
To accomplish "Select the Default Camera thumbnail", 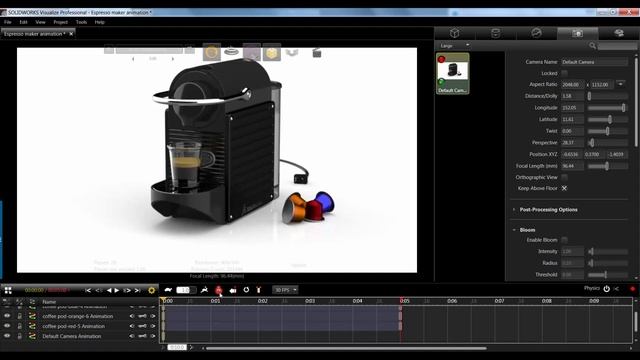I will click(x=453, y=73).
